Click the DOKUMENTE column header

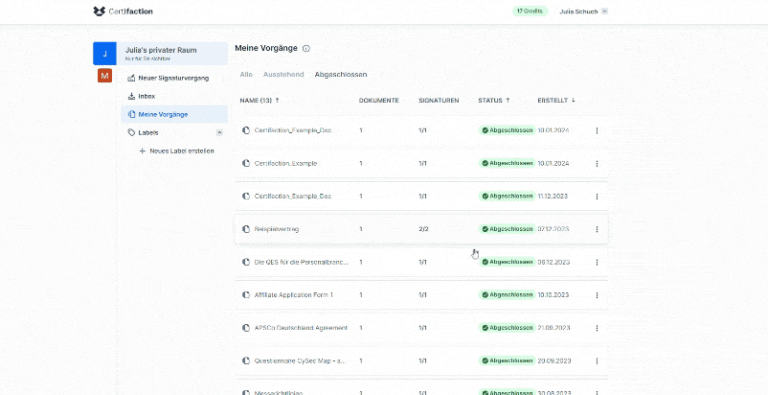coord(379,100)
